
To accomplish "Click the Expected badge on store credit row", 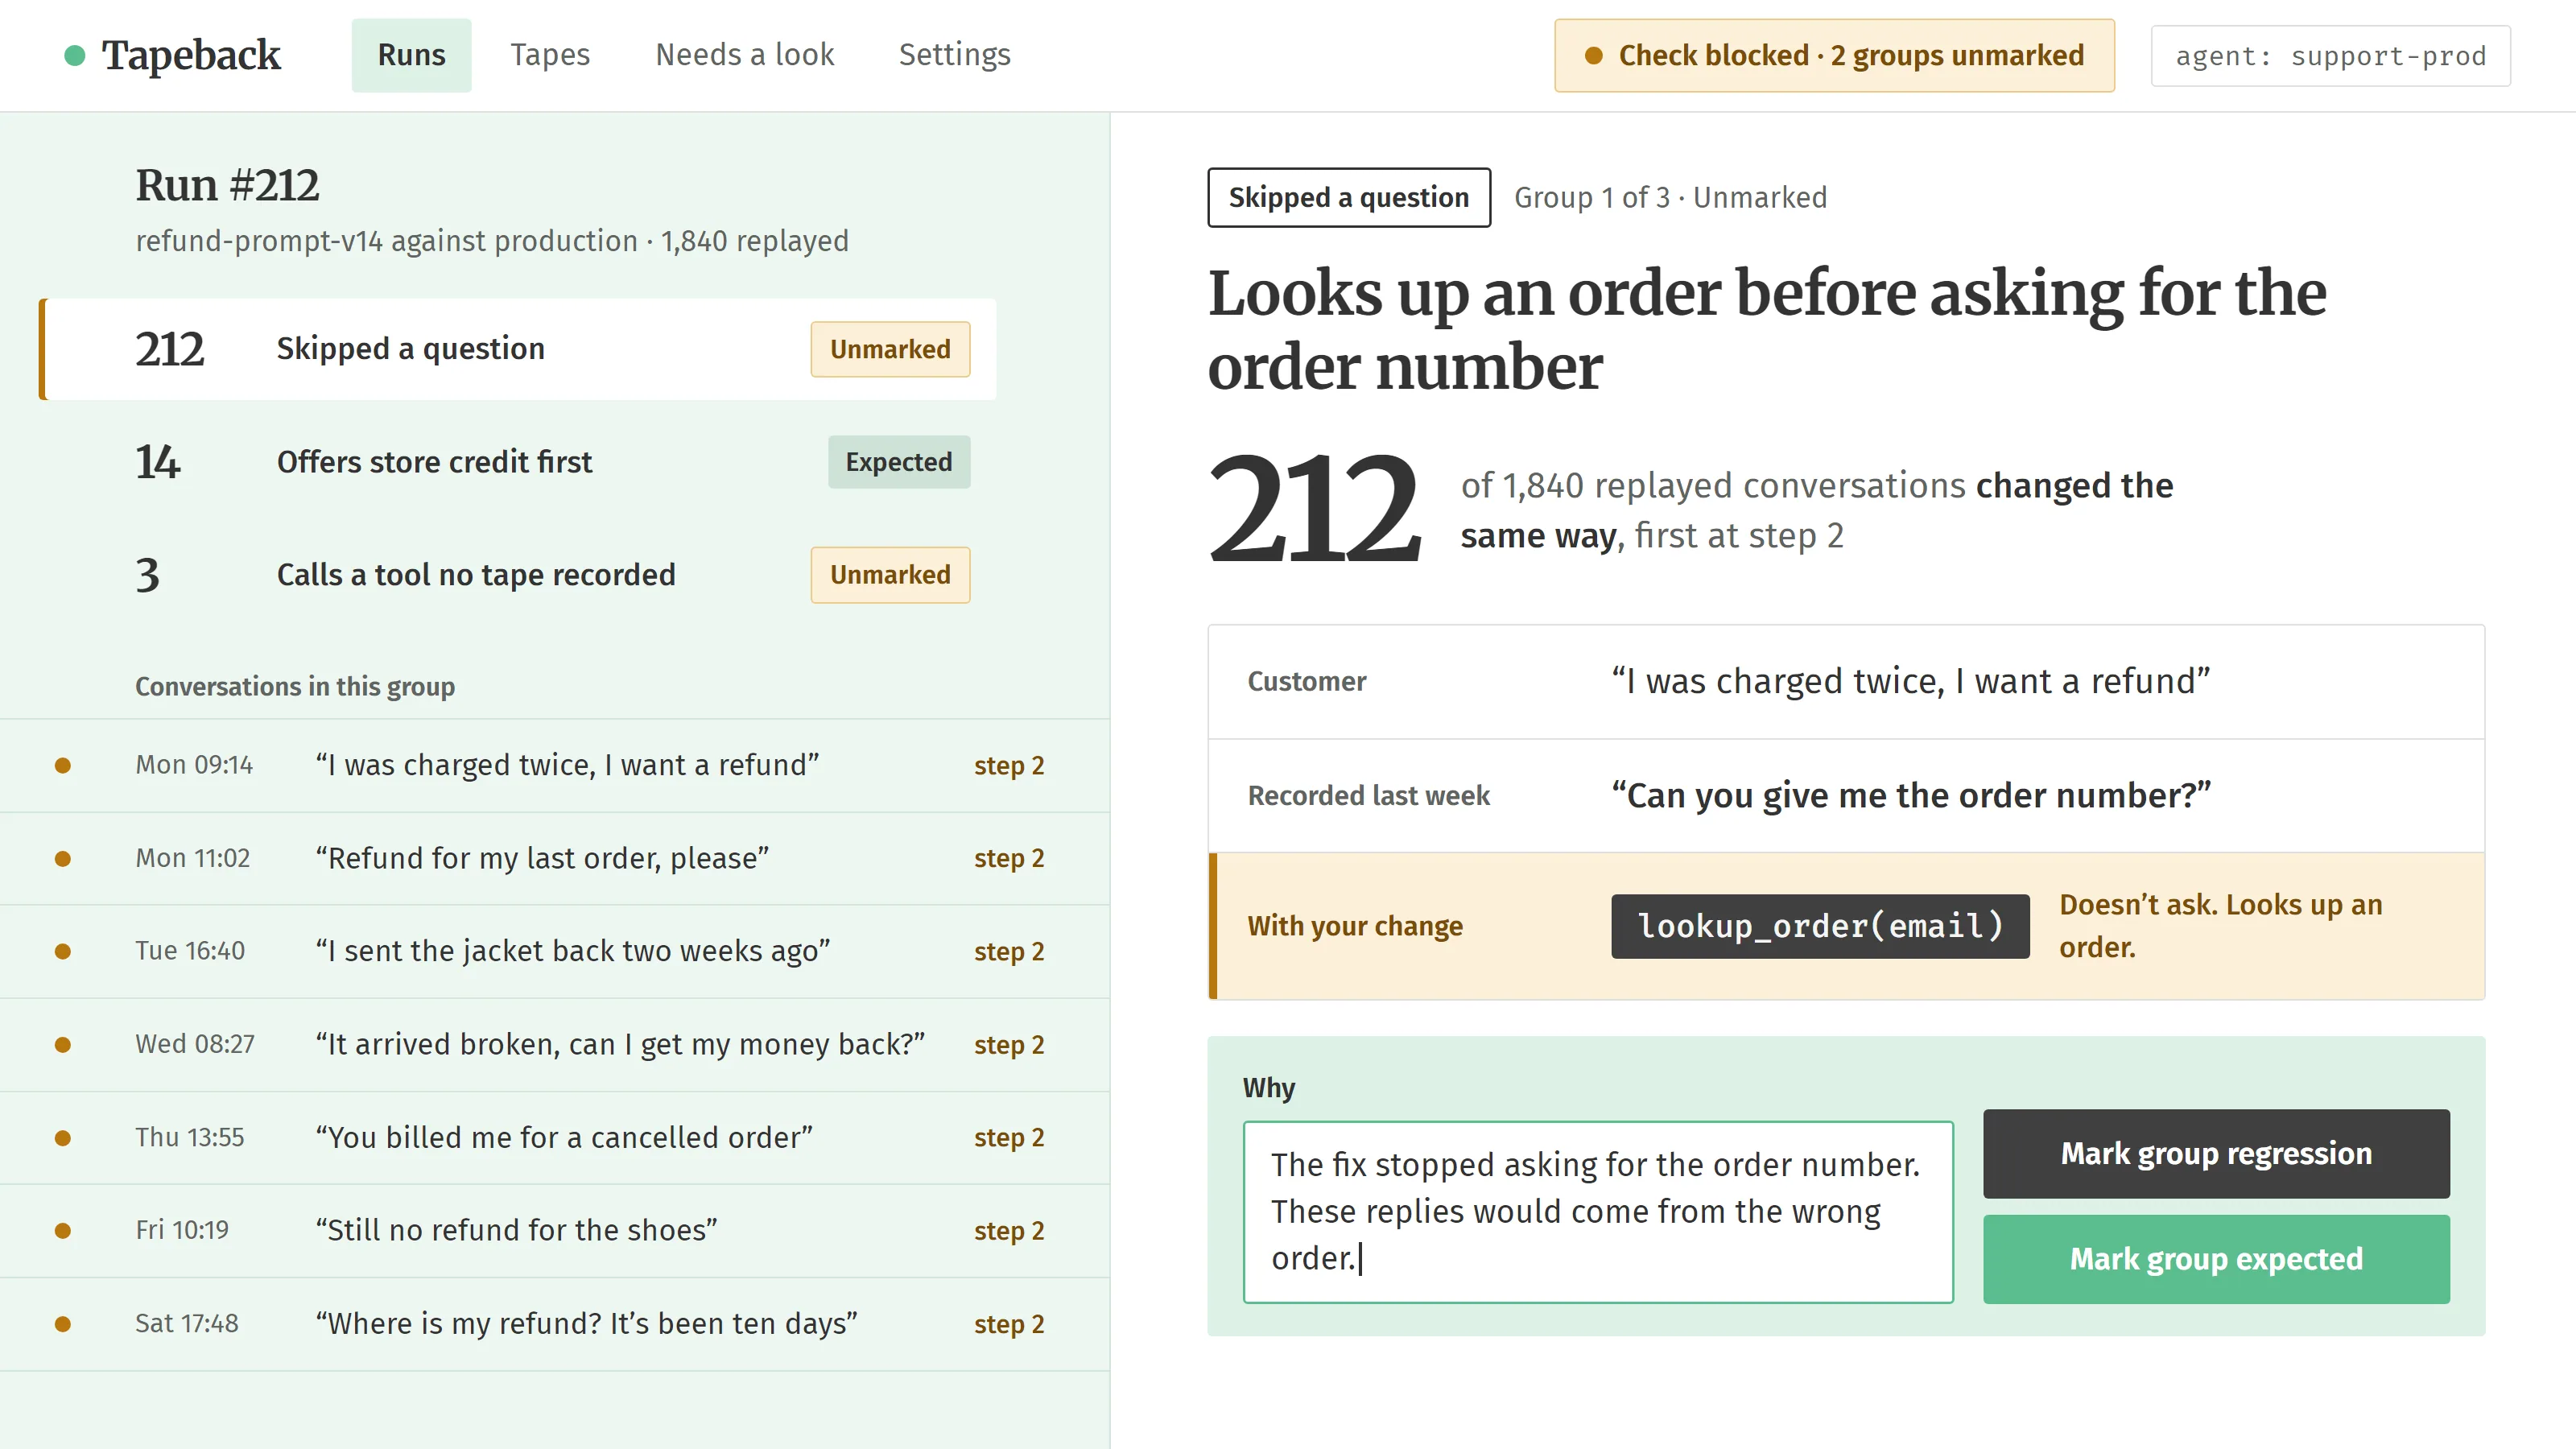I will pos(899,462).
